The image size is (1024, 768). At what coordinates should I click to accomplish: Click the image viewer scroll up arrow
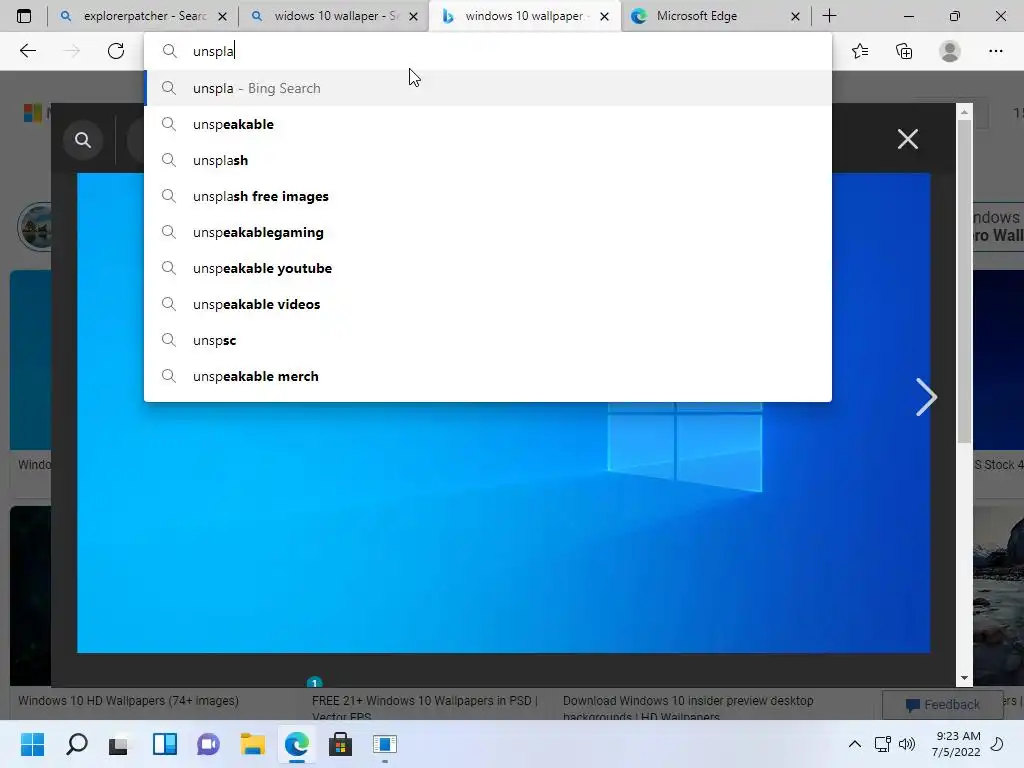click(964, 112)
